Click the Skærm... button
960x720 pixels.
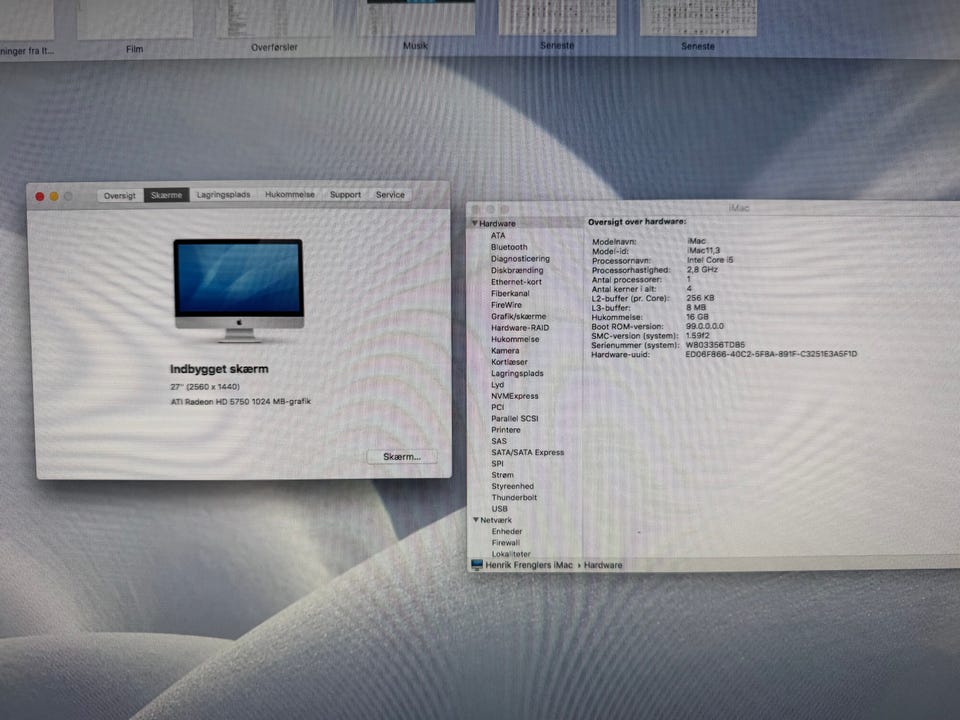[402, 457]
